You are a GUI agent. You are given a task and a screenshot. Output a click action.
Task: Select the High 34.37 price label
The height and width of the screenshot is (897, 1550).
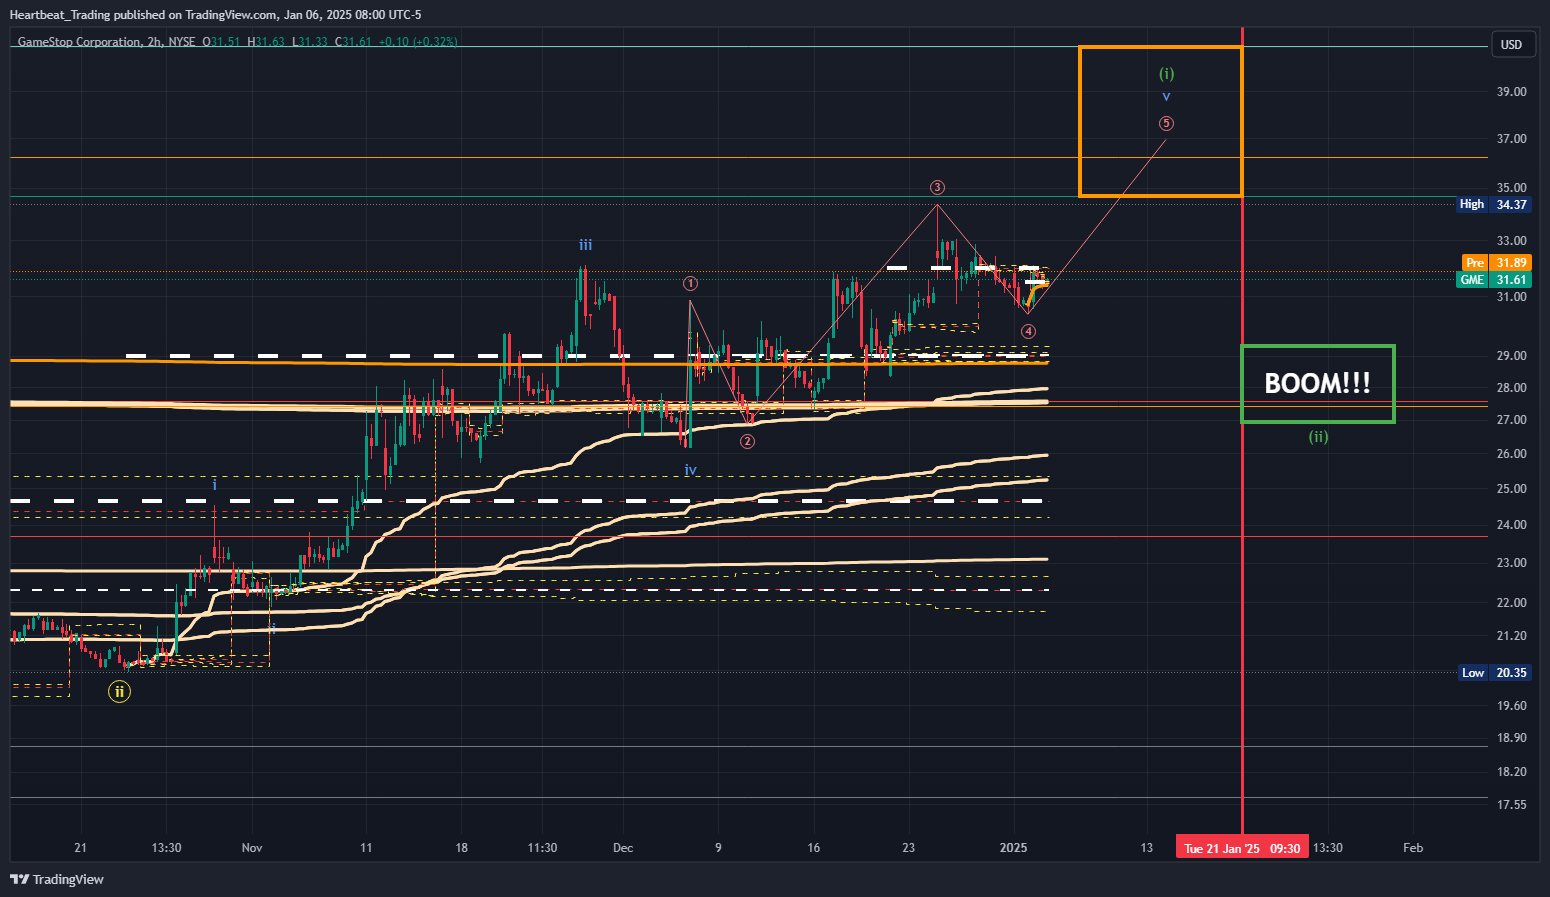[x=1493, y=204]
